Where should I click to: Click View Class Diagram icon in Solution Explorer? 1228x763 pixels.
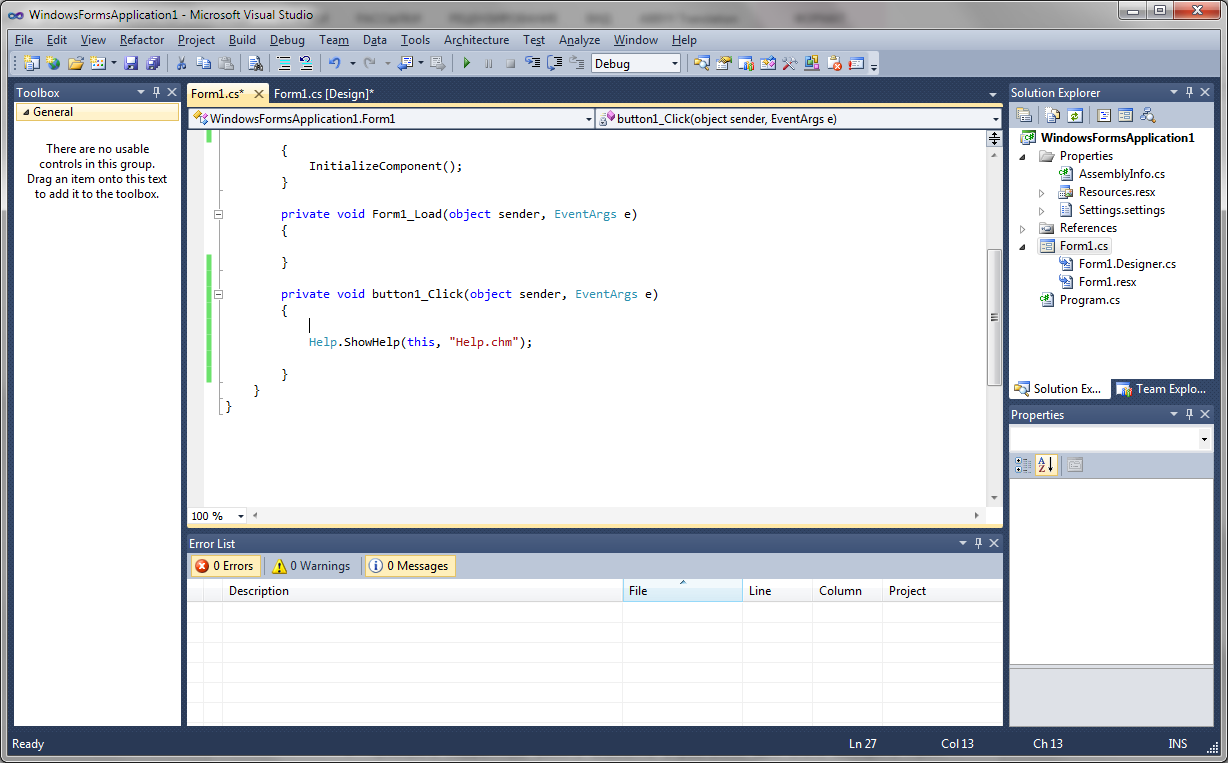[x=1147, y=115]
